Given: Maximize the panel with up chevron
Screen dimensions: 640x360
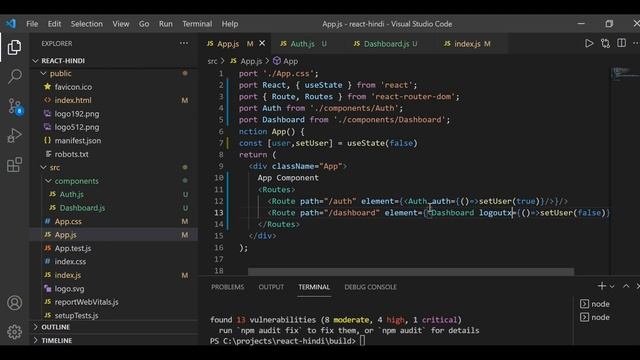Looking at the screenshot, I should [626, 286].
